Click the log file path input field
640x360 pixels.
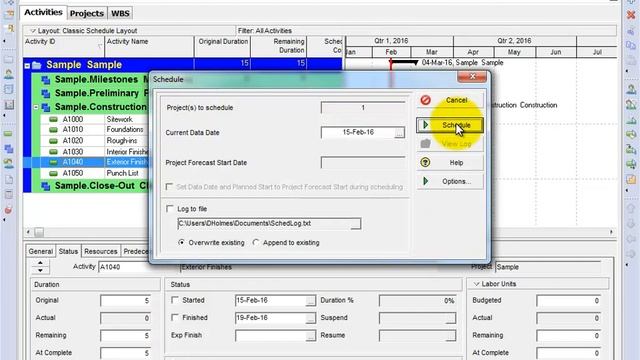pos(264,224)
